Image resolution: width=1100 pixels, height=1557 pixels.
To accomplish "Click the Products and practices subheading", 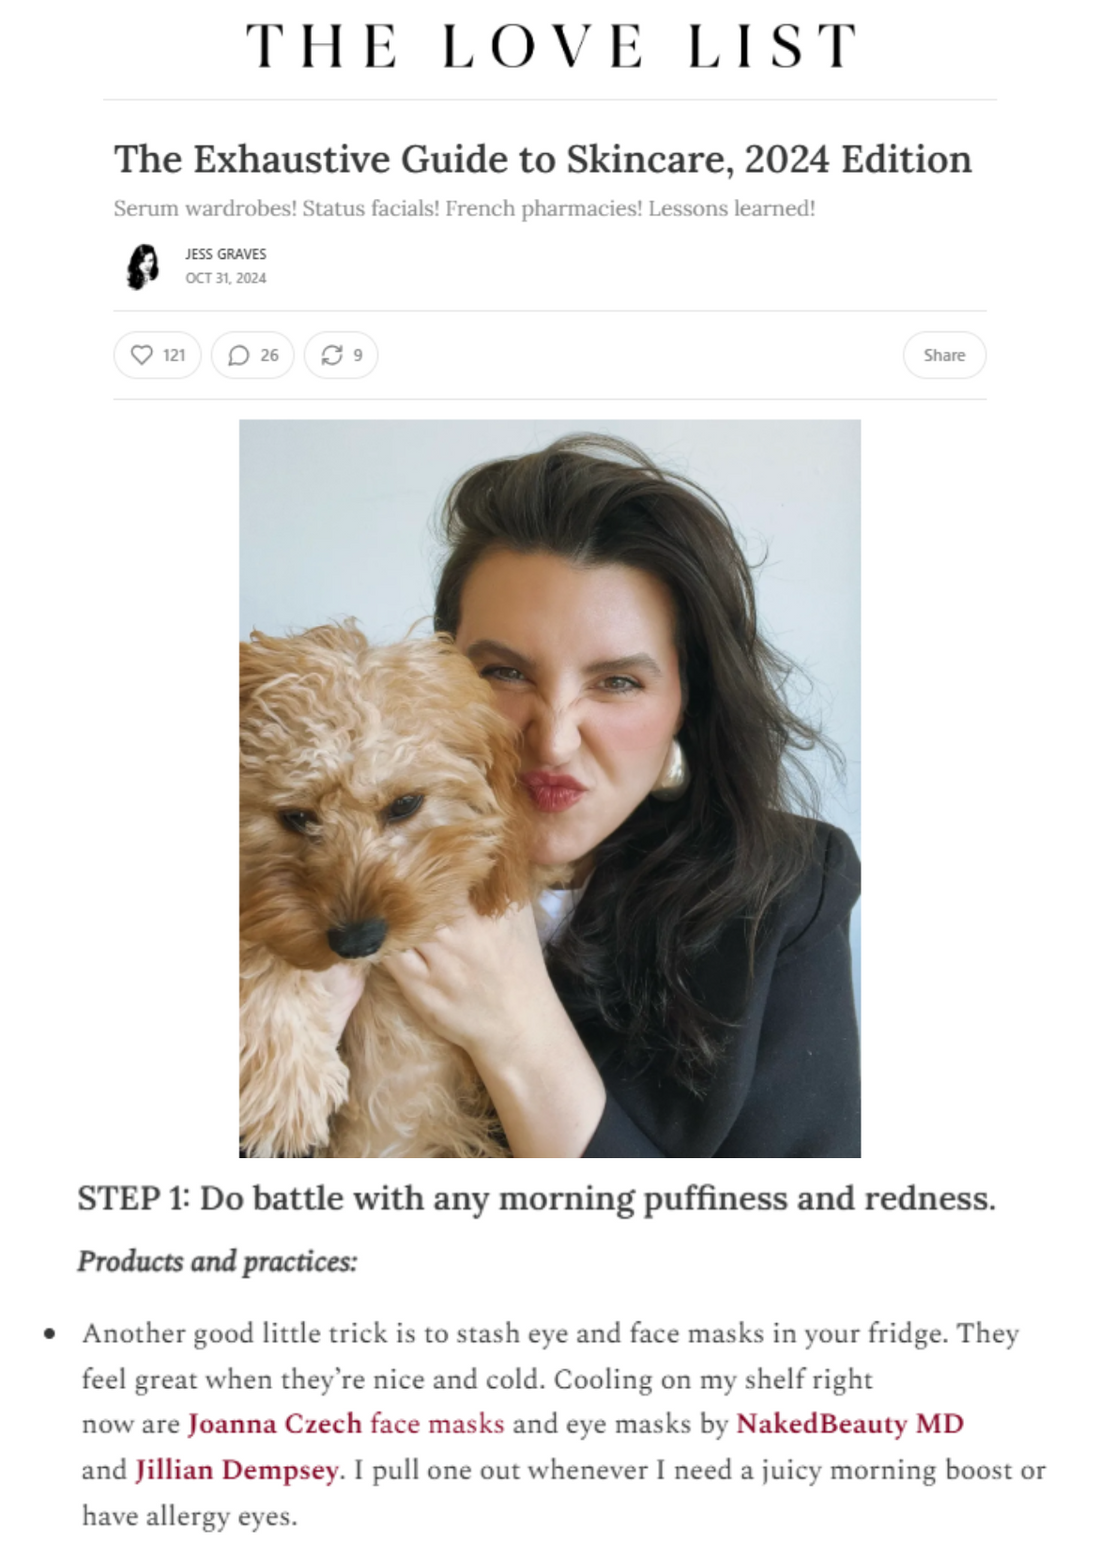I will pyautogui.click(x=217, y=1261).
